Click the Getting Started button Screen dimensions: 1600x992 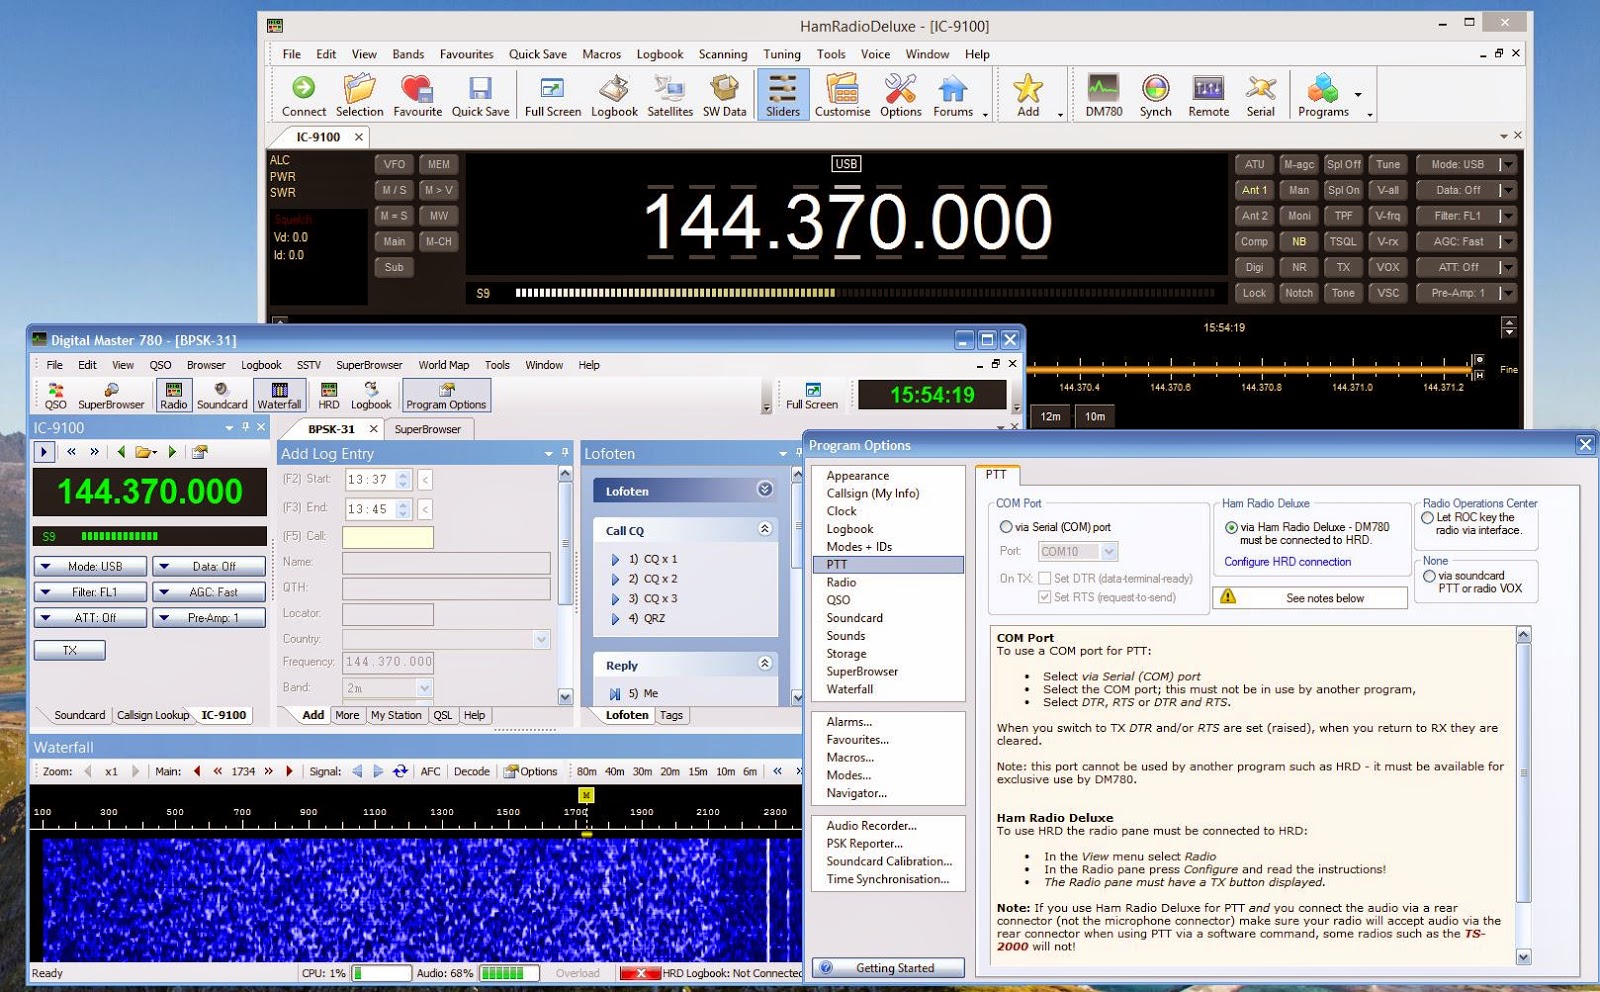click(888, 968)
